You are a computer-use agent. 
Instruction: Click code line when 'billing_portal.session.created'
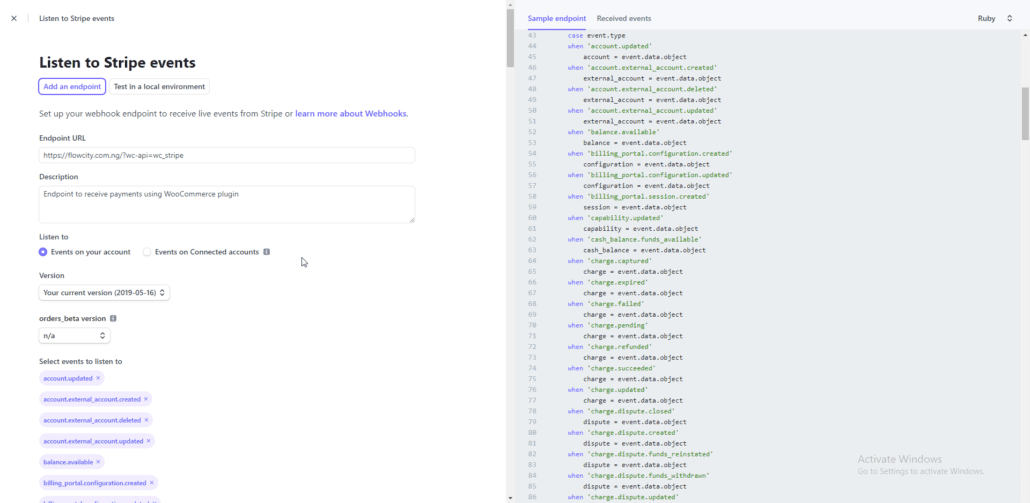638,196
